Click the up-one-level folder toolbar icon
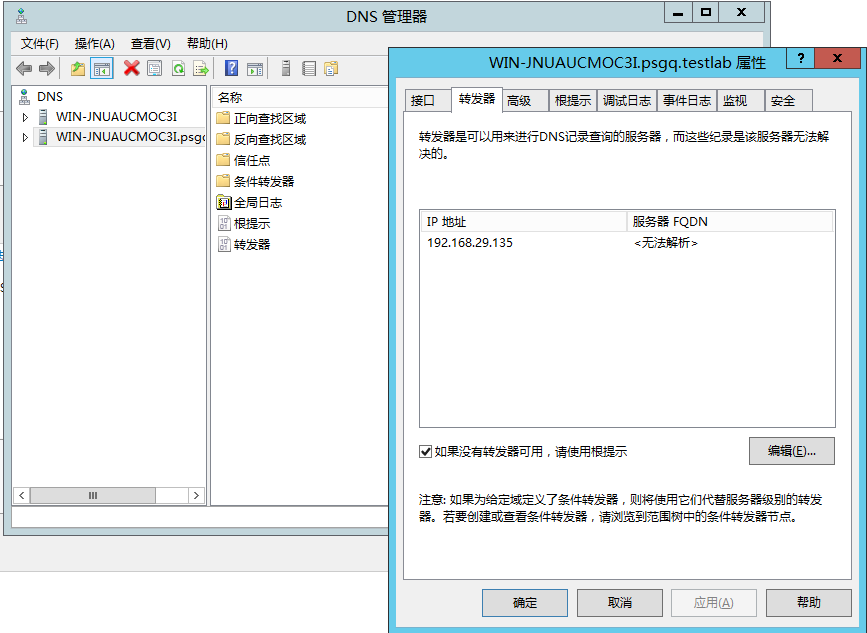 78,68
